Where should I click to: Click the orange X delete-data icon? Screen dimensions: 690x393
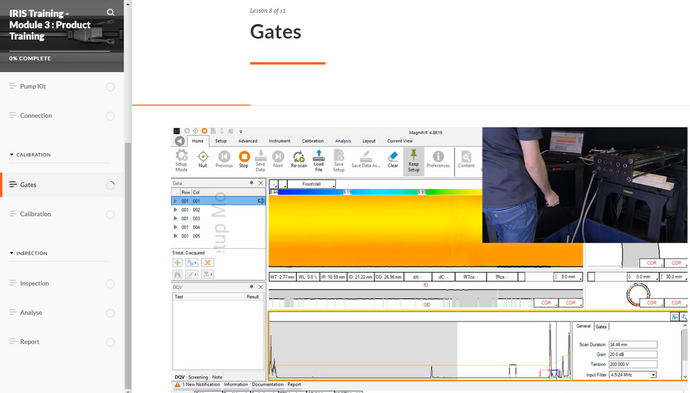pos(208,263)
